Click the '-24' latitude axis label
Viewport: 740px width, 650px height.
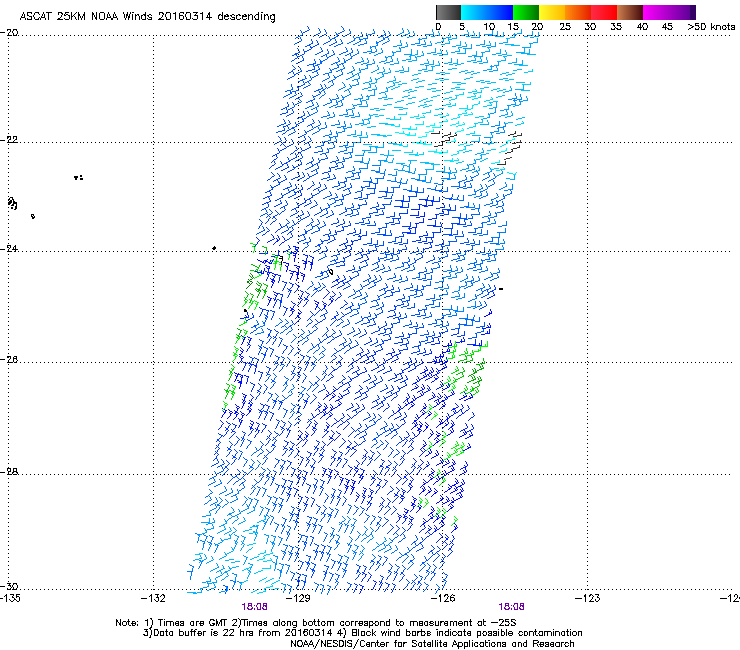click(9, 248)
